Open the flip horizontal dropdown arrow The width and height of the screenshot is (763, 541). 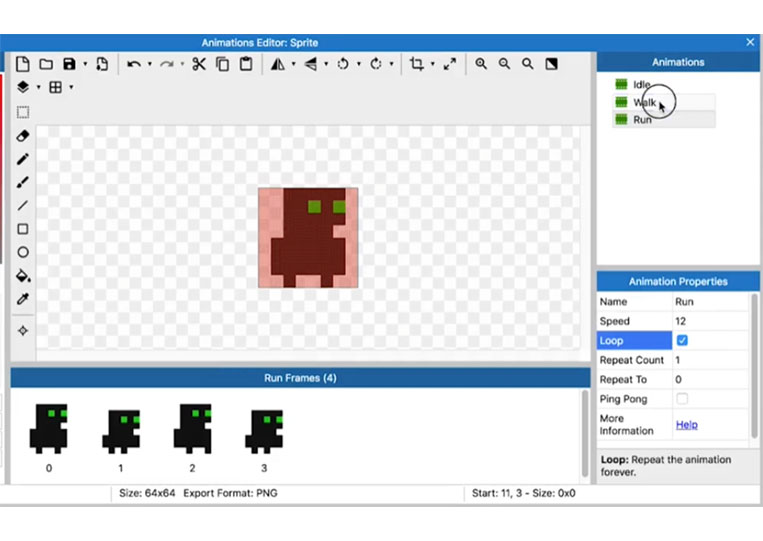293,64
